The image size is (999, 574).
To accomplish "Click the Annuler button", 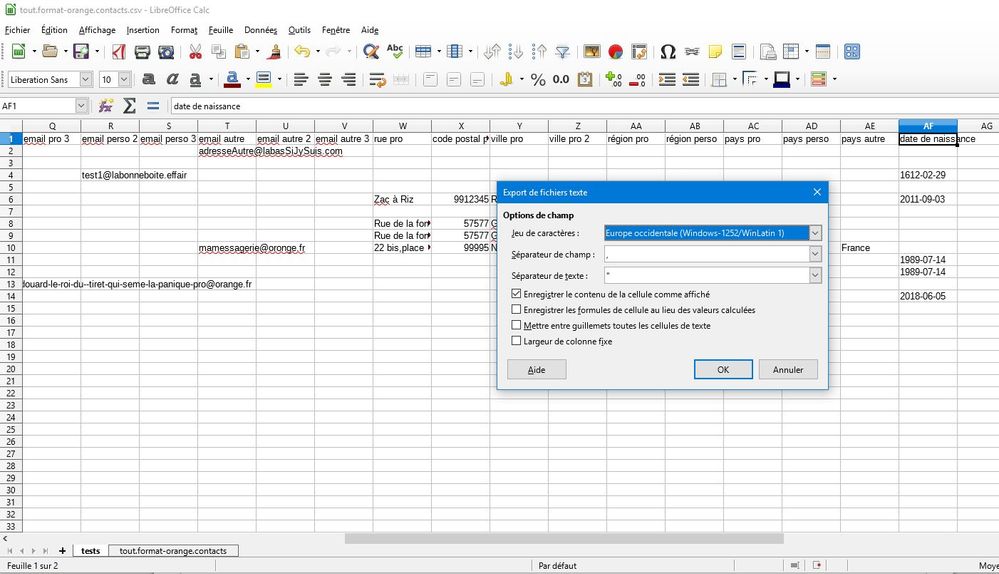I will click(x=787, y=369).
